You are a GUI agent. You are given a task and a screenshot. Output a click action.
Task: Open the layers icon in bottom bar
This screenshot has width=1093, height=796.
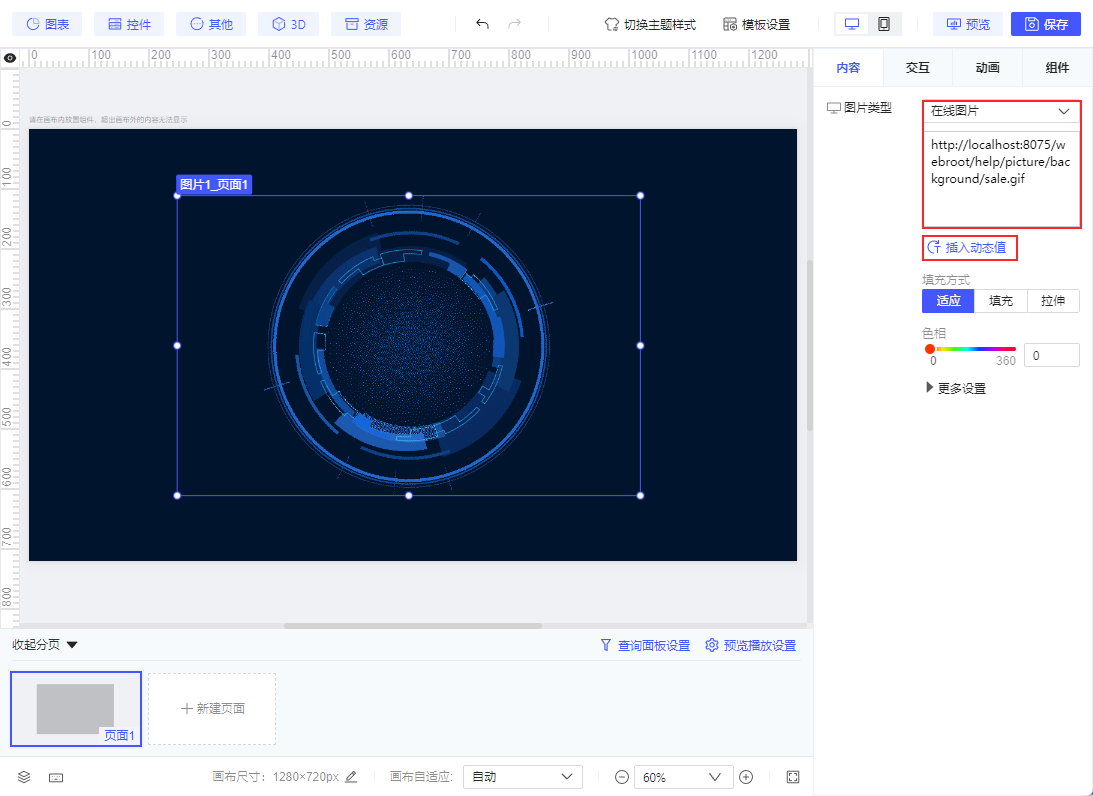pos(25,777)
